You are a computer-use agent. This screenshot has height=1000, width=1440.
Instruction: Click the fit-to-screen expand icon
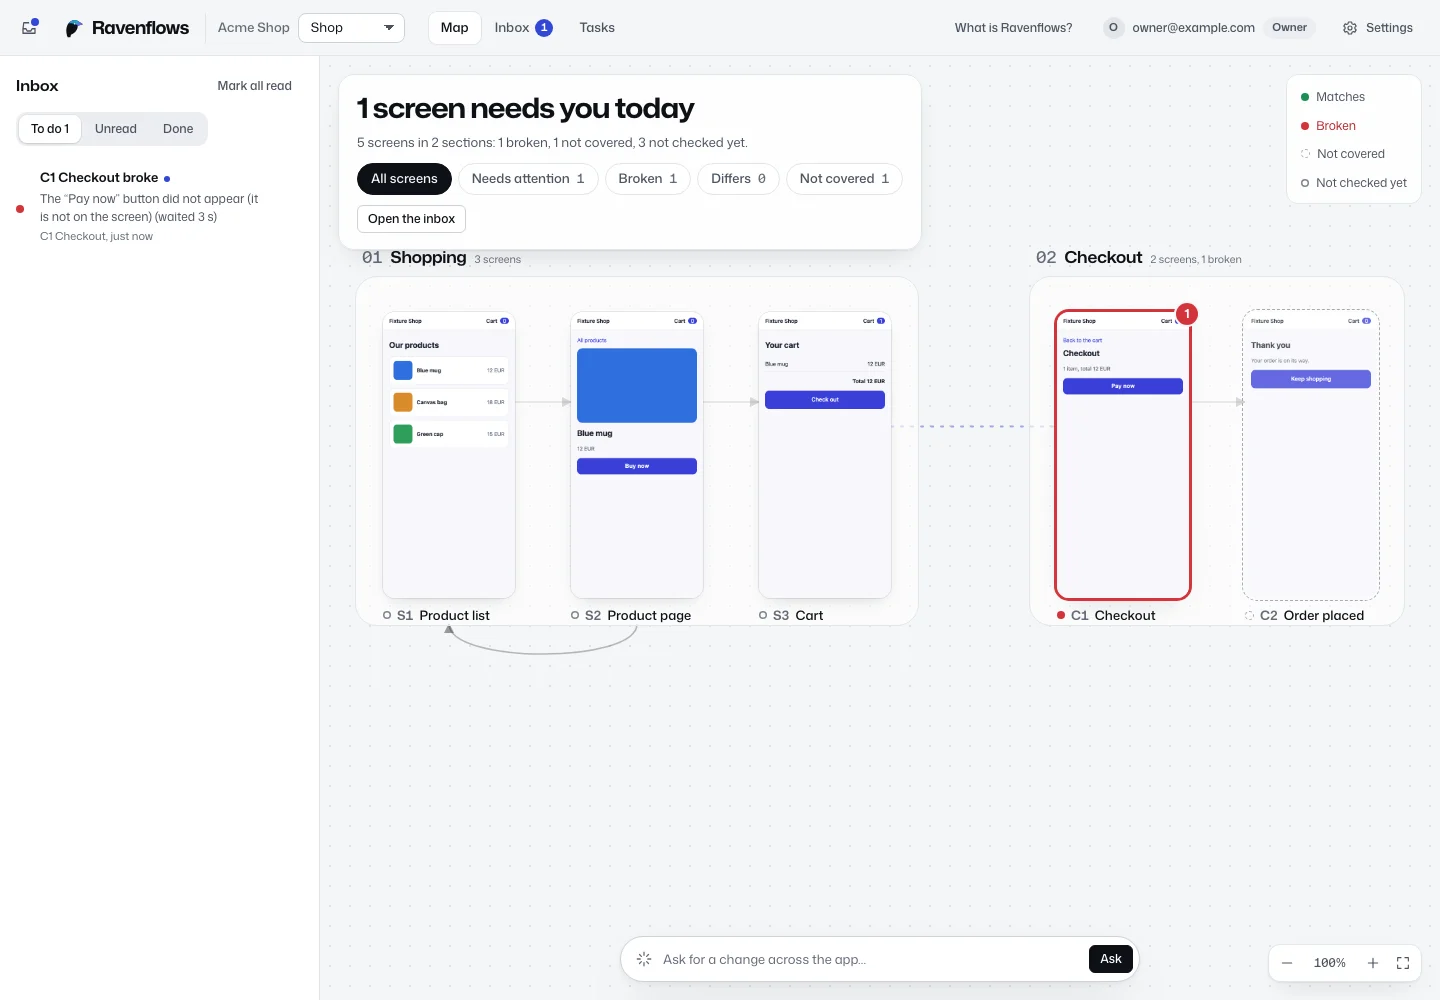1403,963
